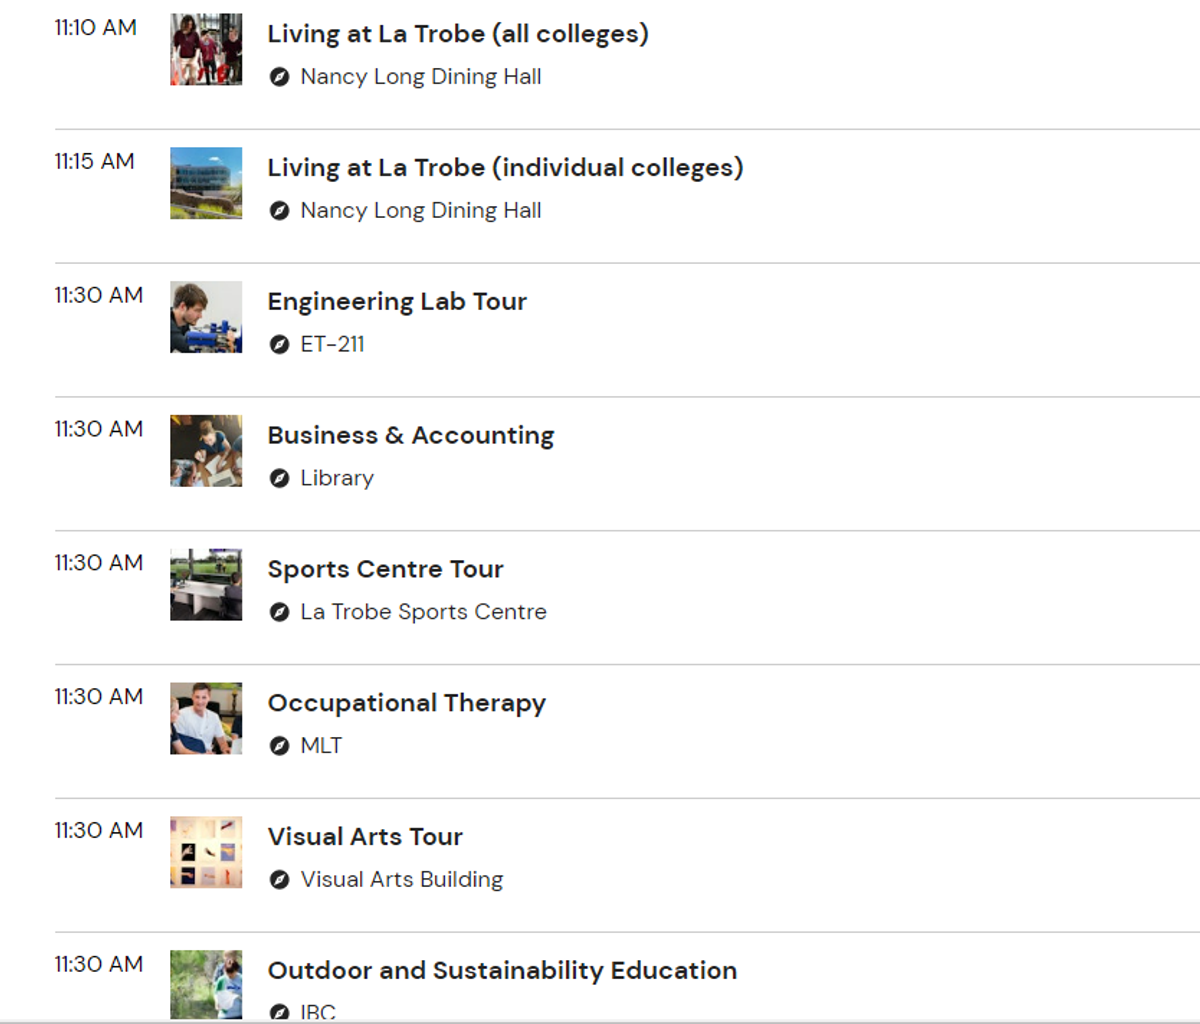Open the Engineering Lab Tour session
Screen dimensions: 1200x1024
pyautogui.click(x=397, y=301)
